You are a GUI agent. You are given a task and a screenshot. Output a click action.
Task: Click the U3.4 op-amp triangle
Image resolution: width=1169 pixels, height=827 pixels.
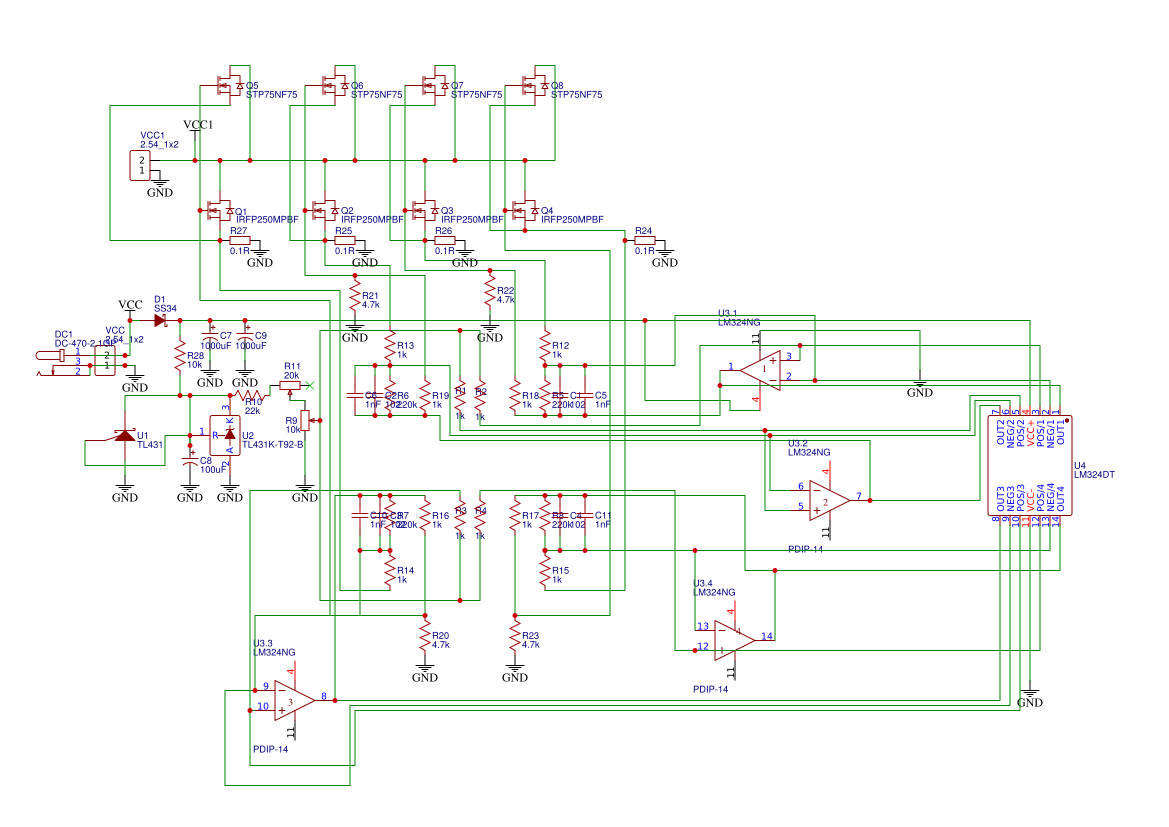734,641
